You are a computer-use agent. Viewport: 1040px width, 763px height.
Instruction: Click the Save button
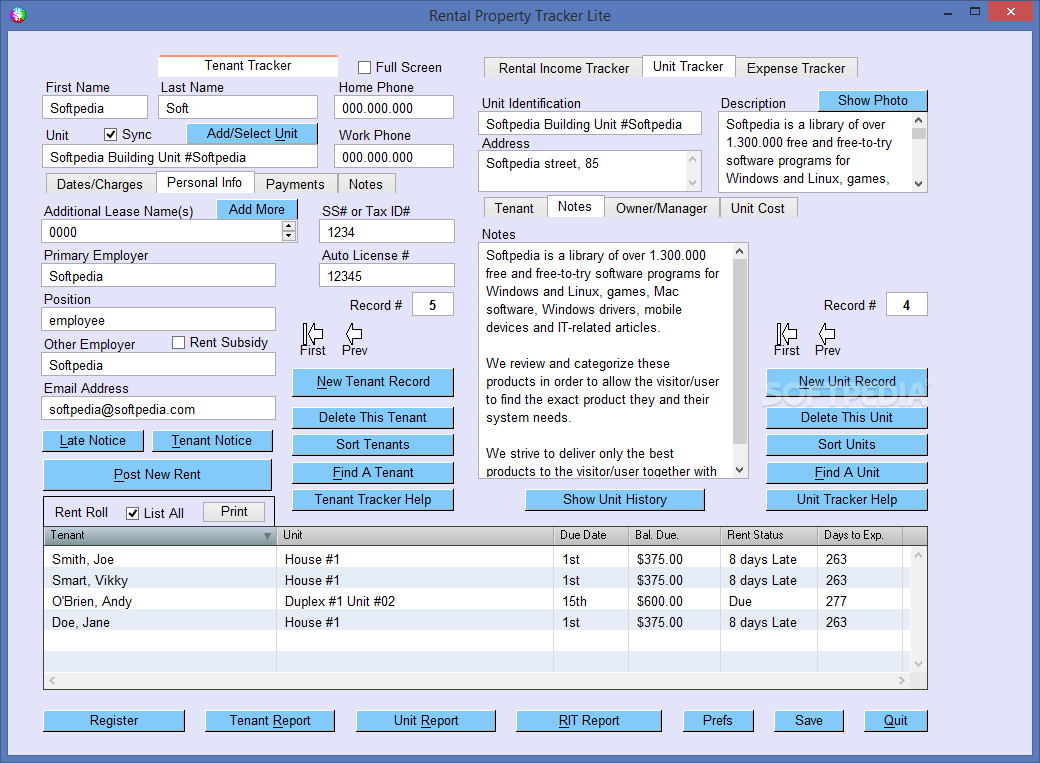click(809, 721)
